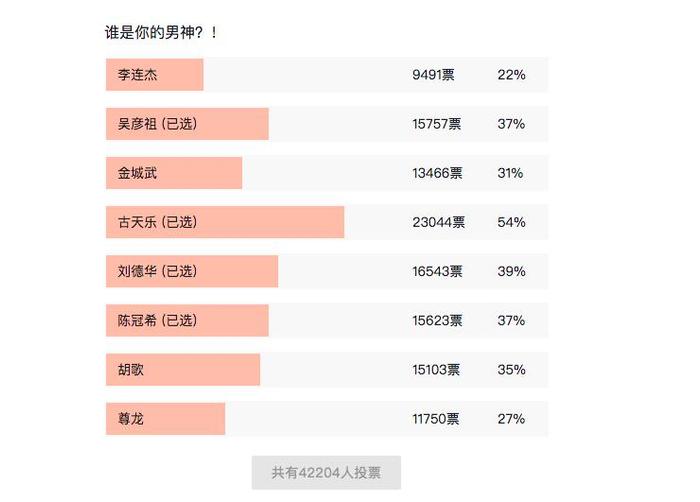
Task: Click the 39% percentage label
Action: 512,271
